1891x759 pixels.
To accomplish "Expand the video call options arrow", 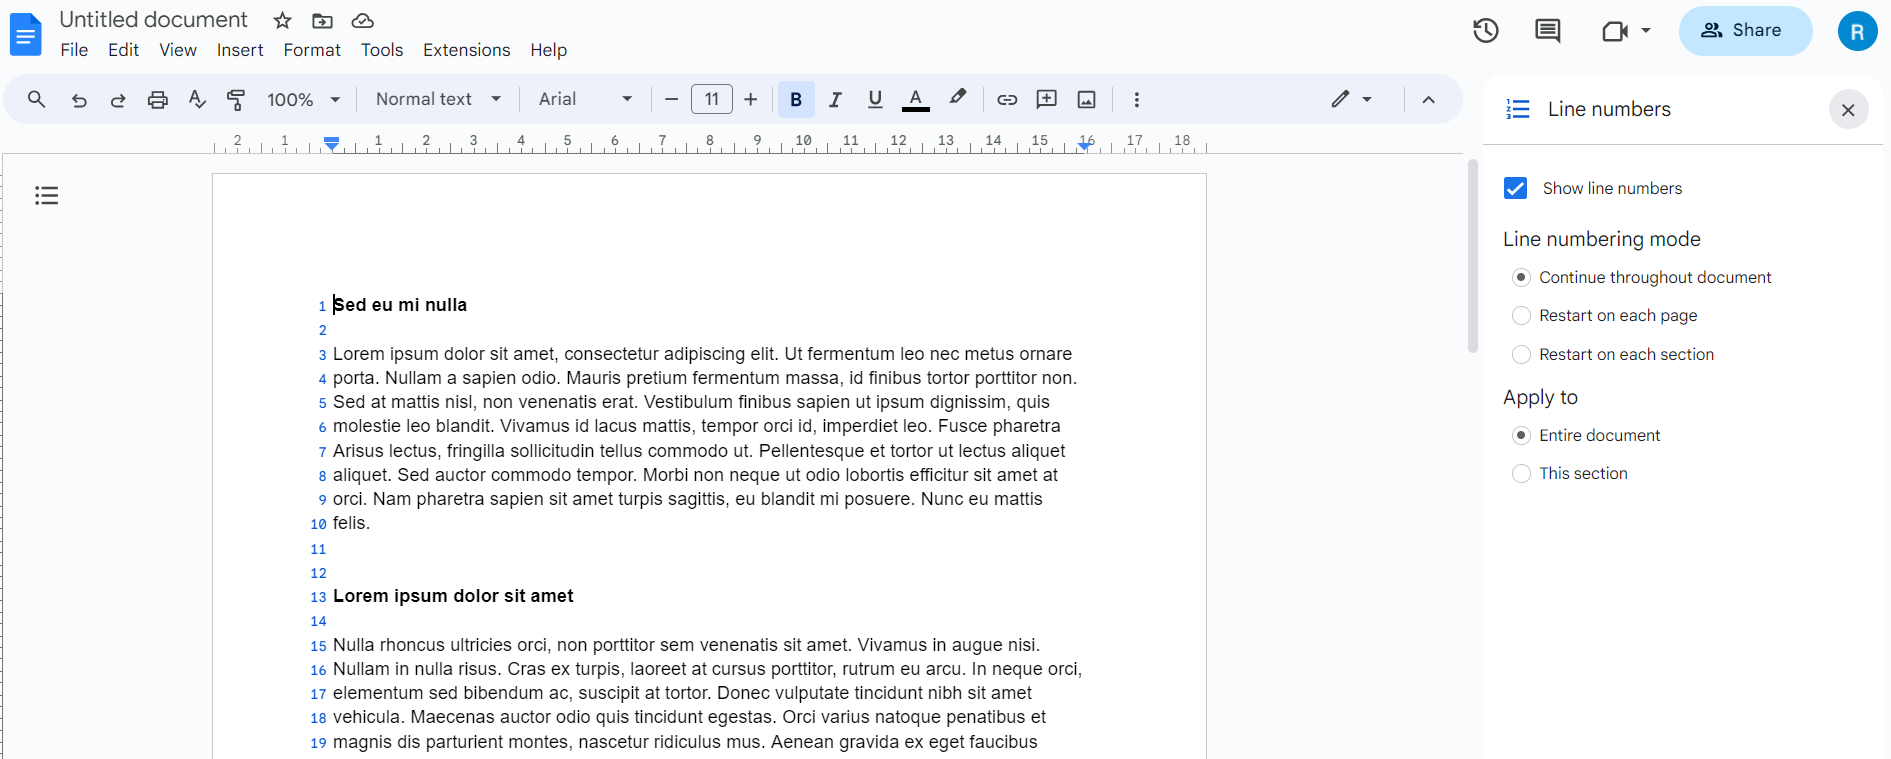I will [x=1646, y=31].
